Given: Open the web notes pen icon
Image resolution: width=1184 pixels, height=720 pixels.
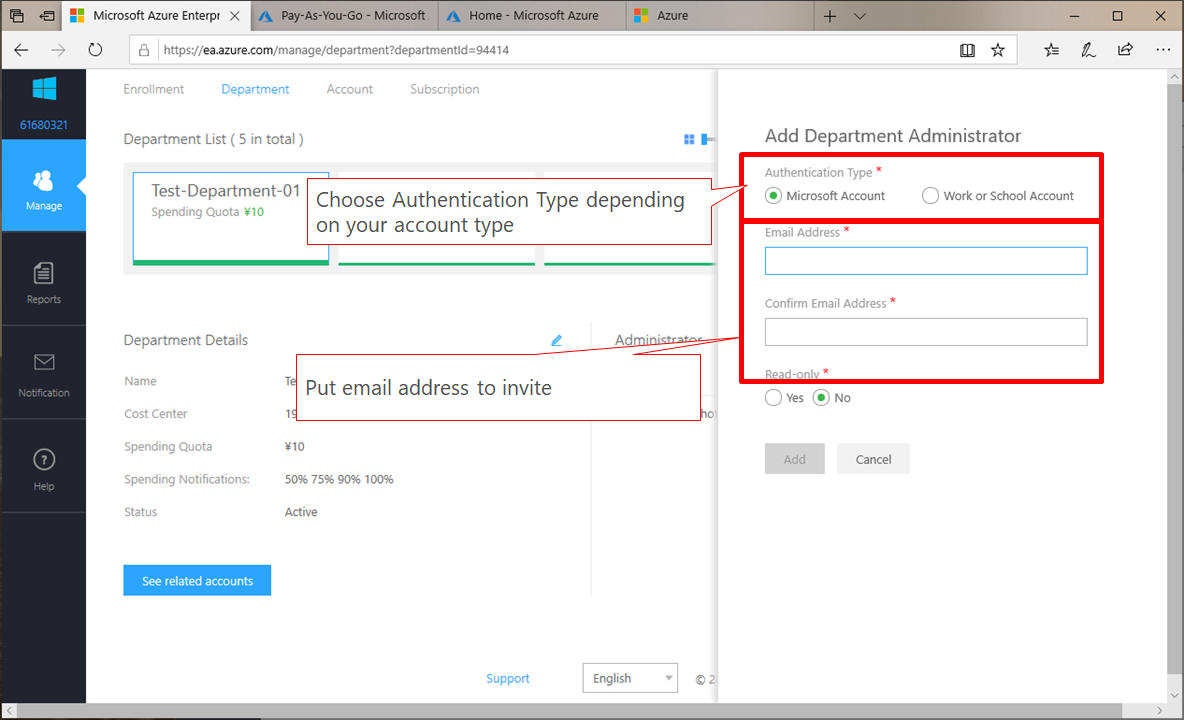Looking at the screenshot, I should pos(1088,50).
